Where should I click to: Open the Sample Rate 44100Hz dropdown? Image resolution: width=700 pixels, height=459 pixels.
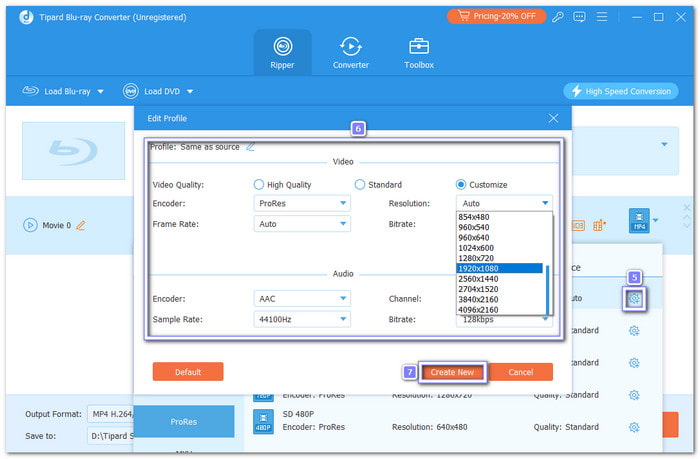tap(302, 319)
